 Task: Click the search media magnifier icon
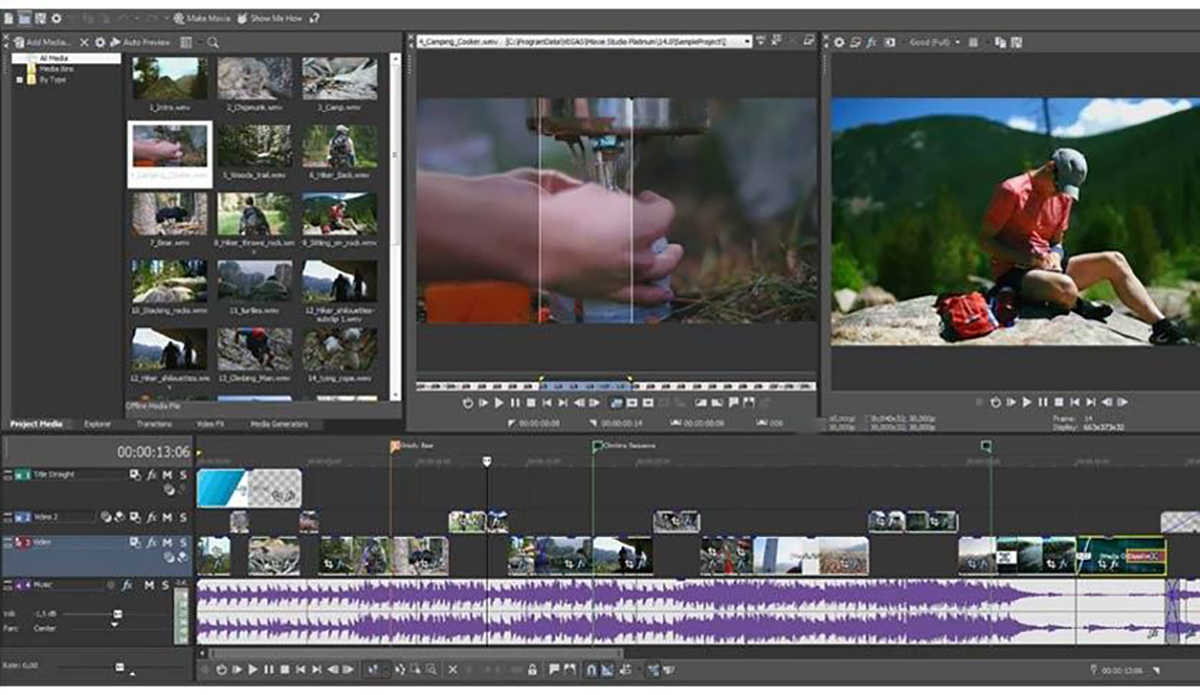(x=213, y=42)
